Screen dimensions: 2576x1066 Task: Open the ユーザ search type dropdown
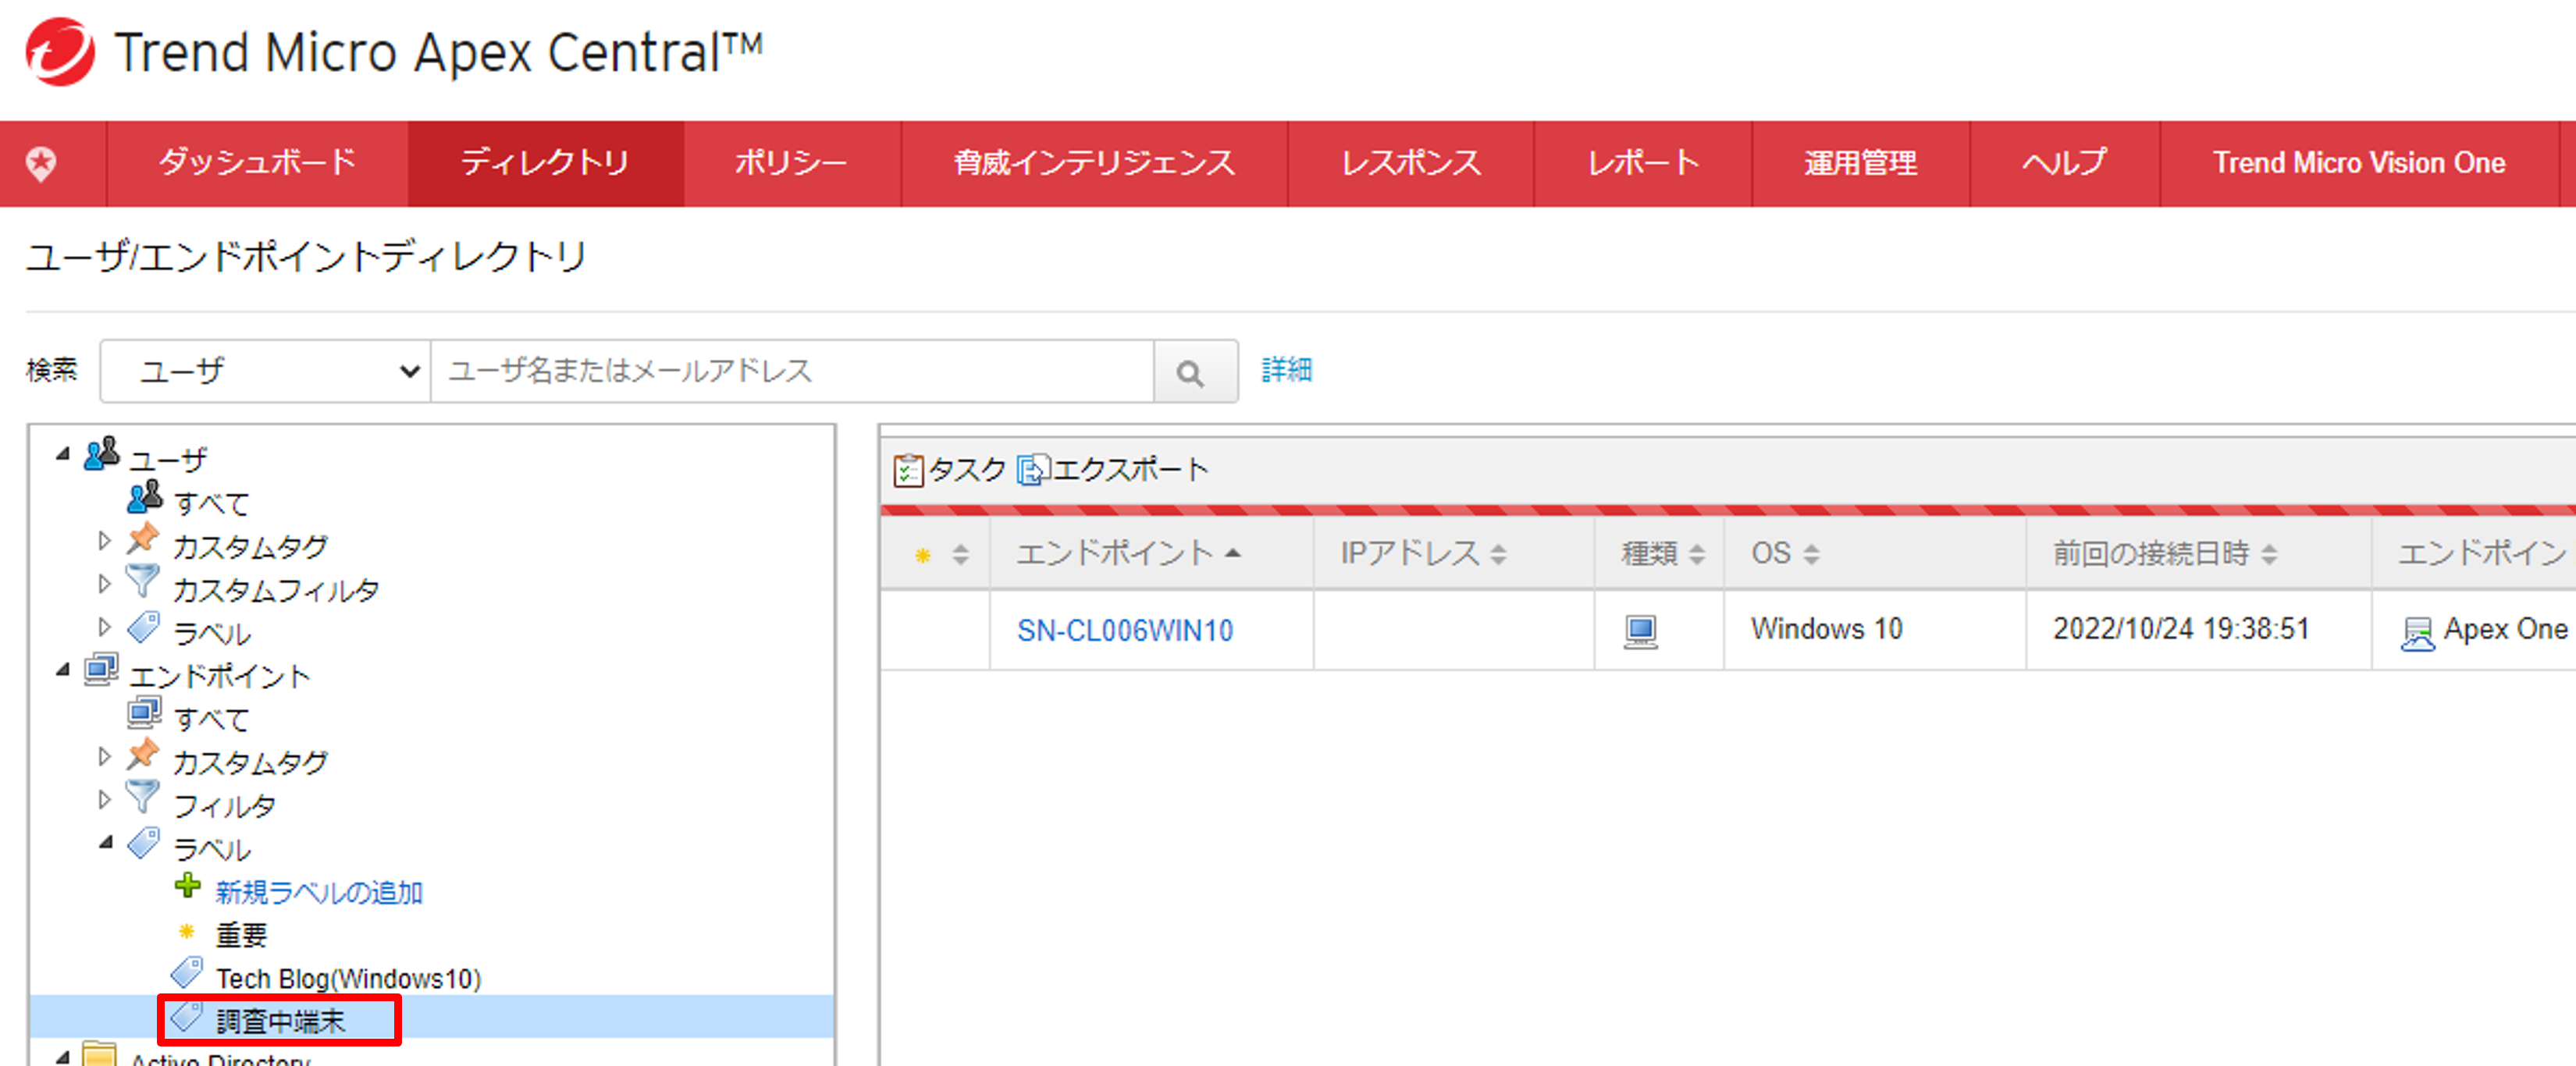click(266, 372)
